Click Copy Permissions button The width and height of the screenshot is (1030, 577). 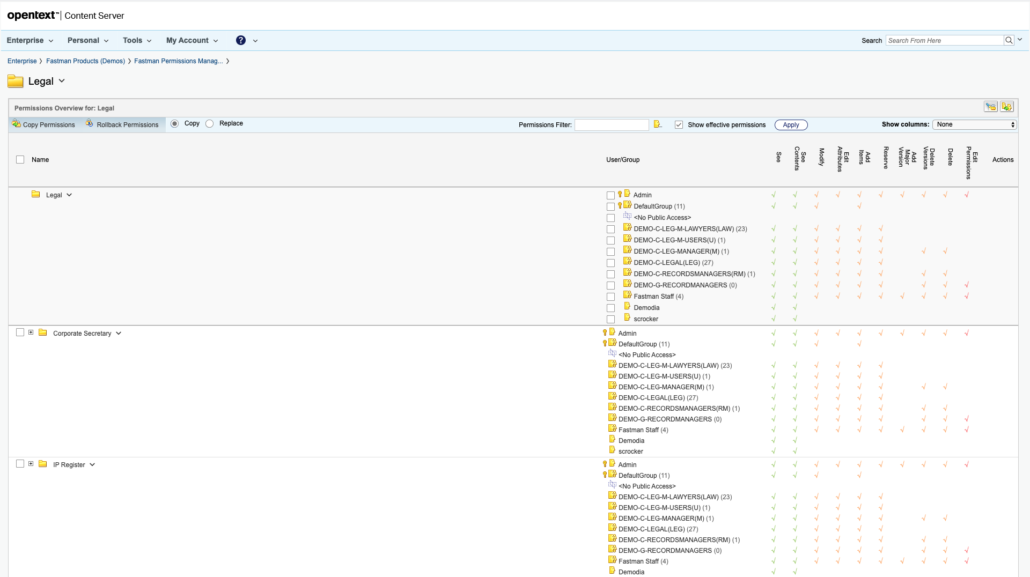(x=43, y=124)
